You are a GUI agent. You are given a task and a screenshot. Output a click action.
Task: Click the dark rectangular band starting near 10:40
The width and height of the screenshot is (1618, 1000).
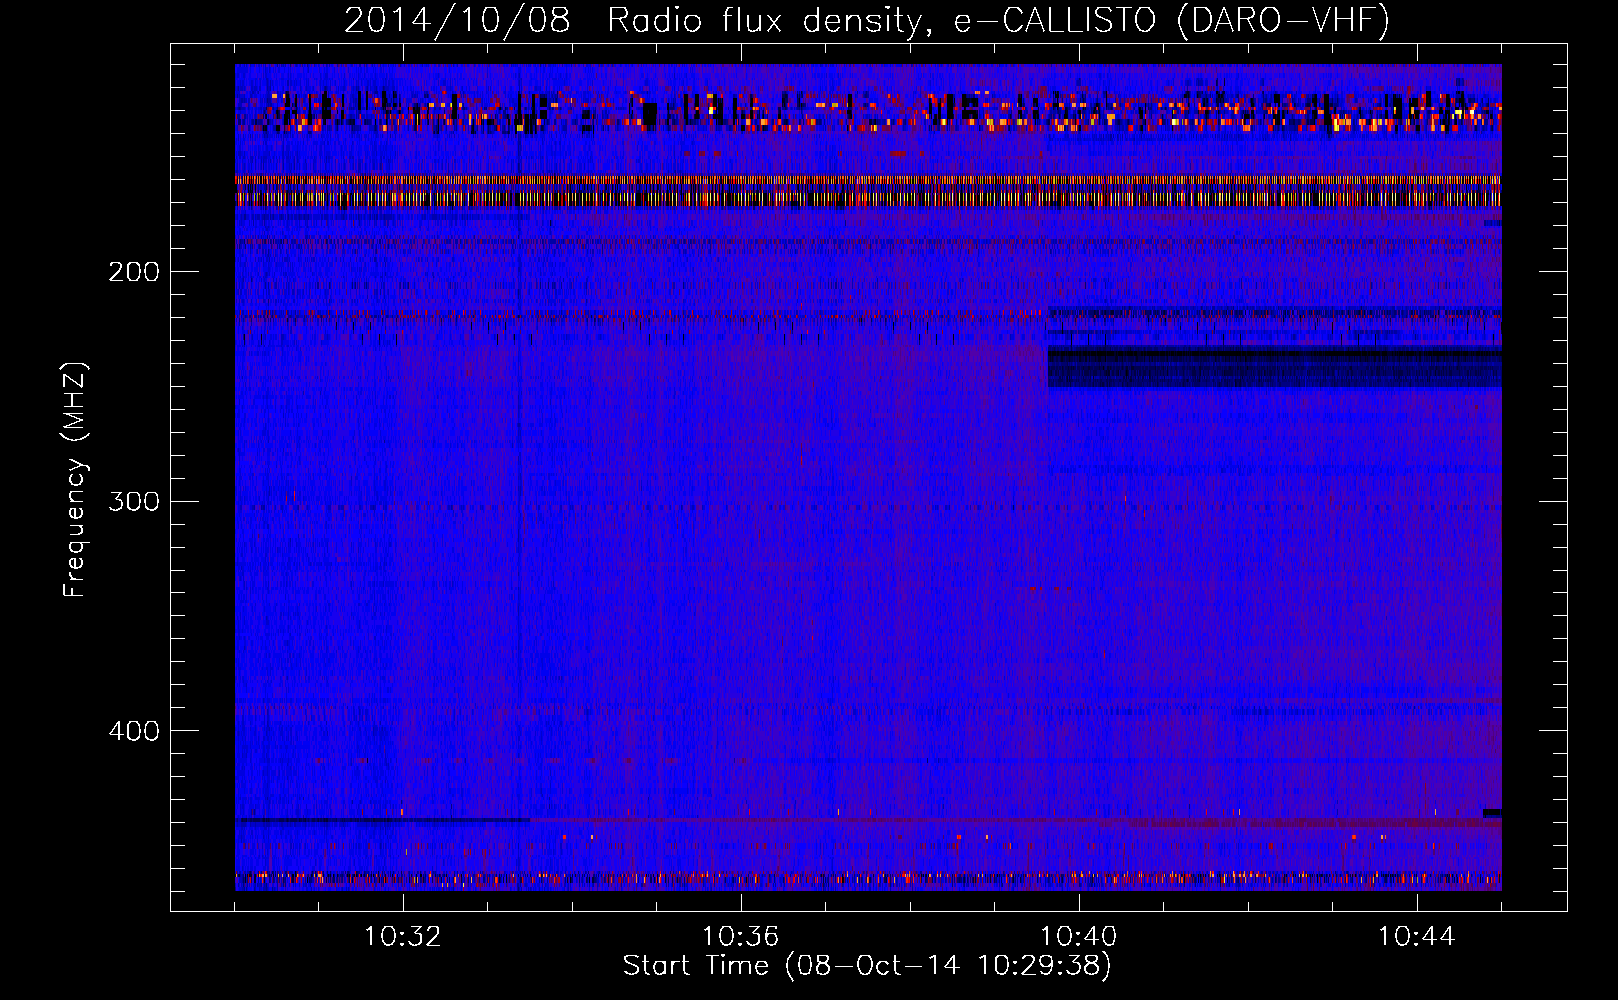point(1274,366)
